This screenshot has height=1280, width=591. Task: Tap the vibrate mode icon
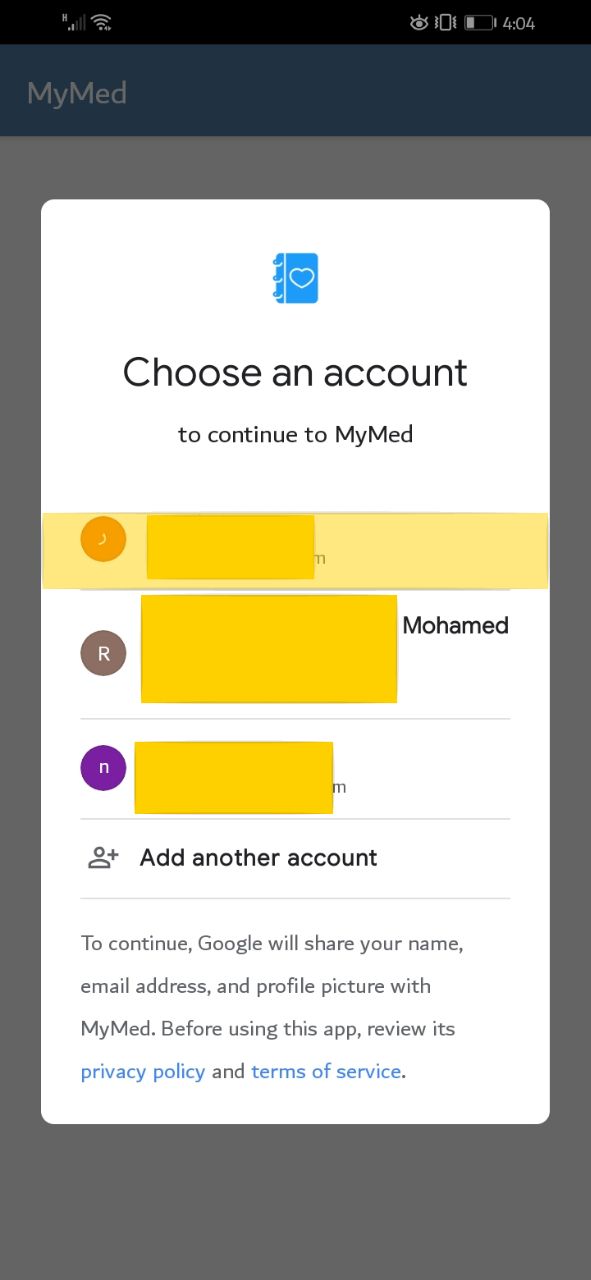[446, 22]
